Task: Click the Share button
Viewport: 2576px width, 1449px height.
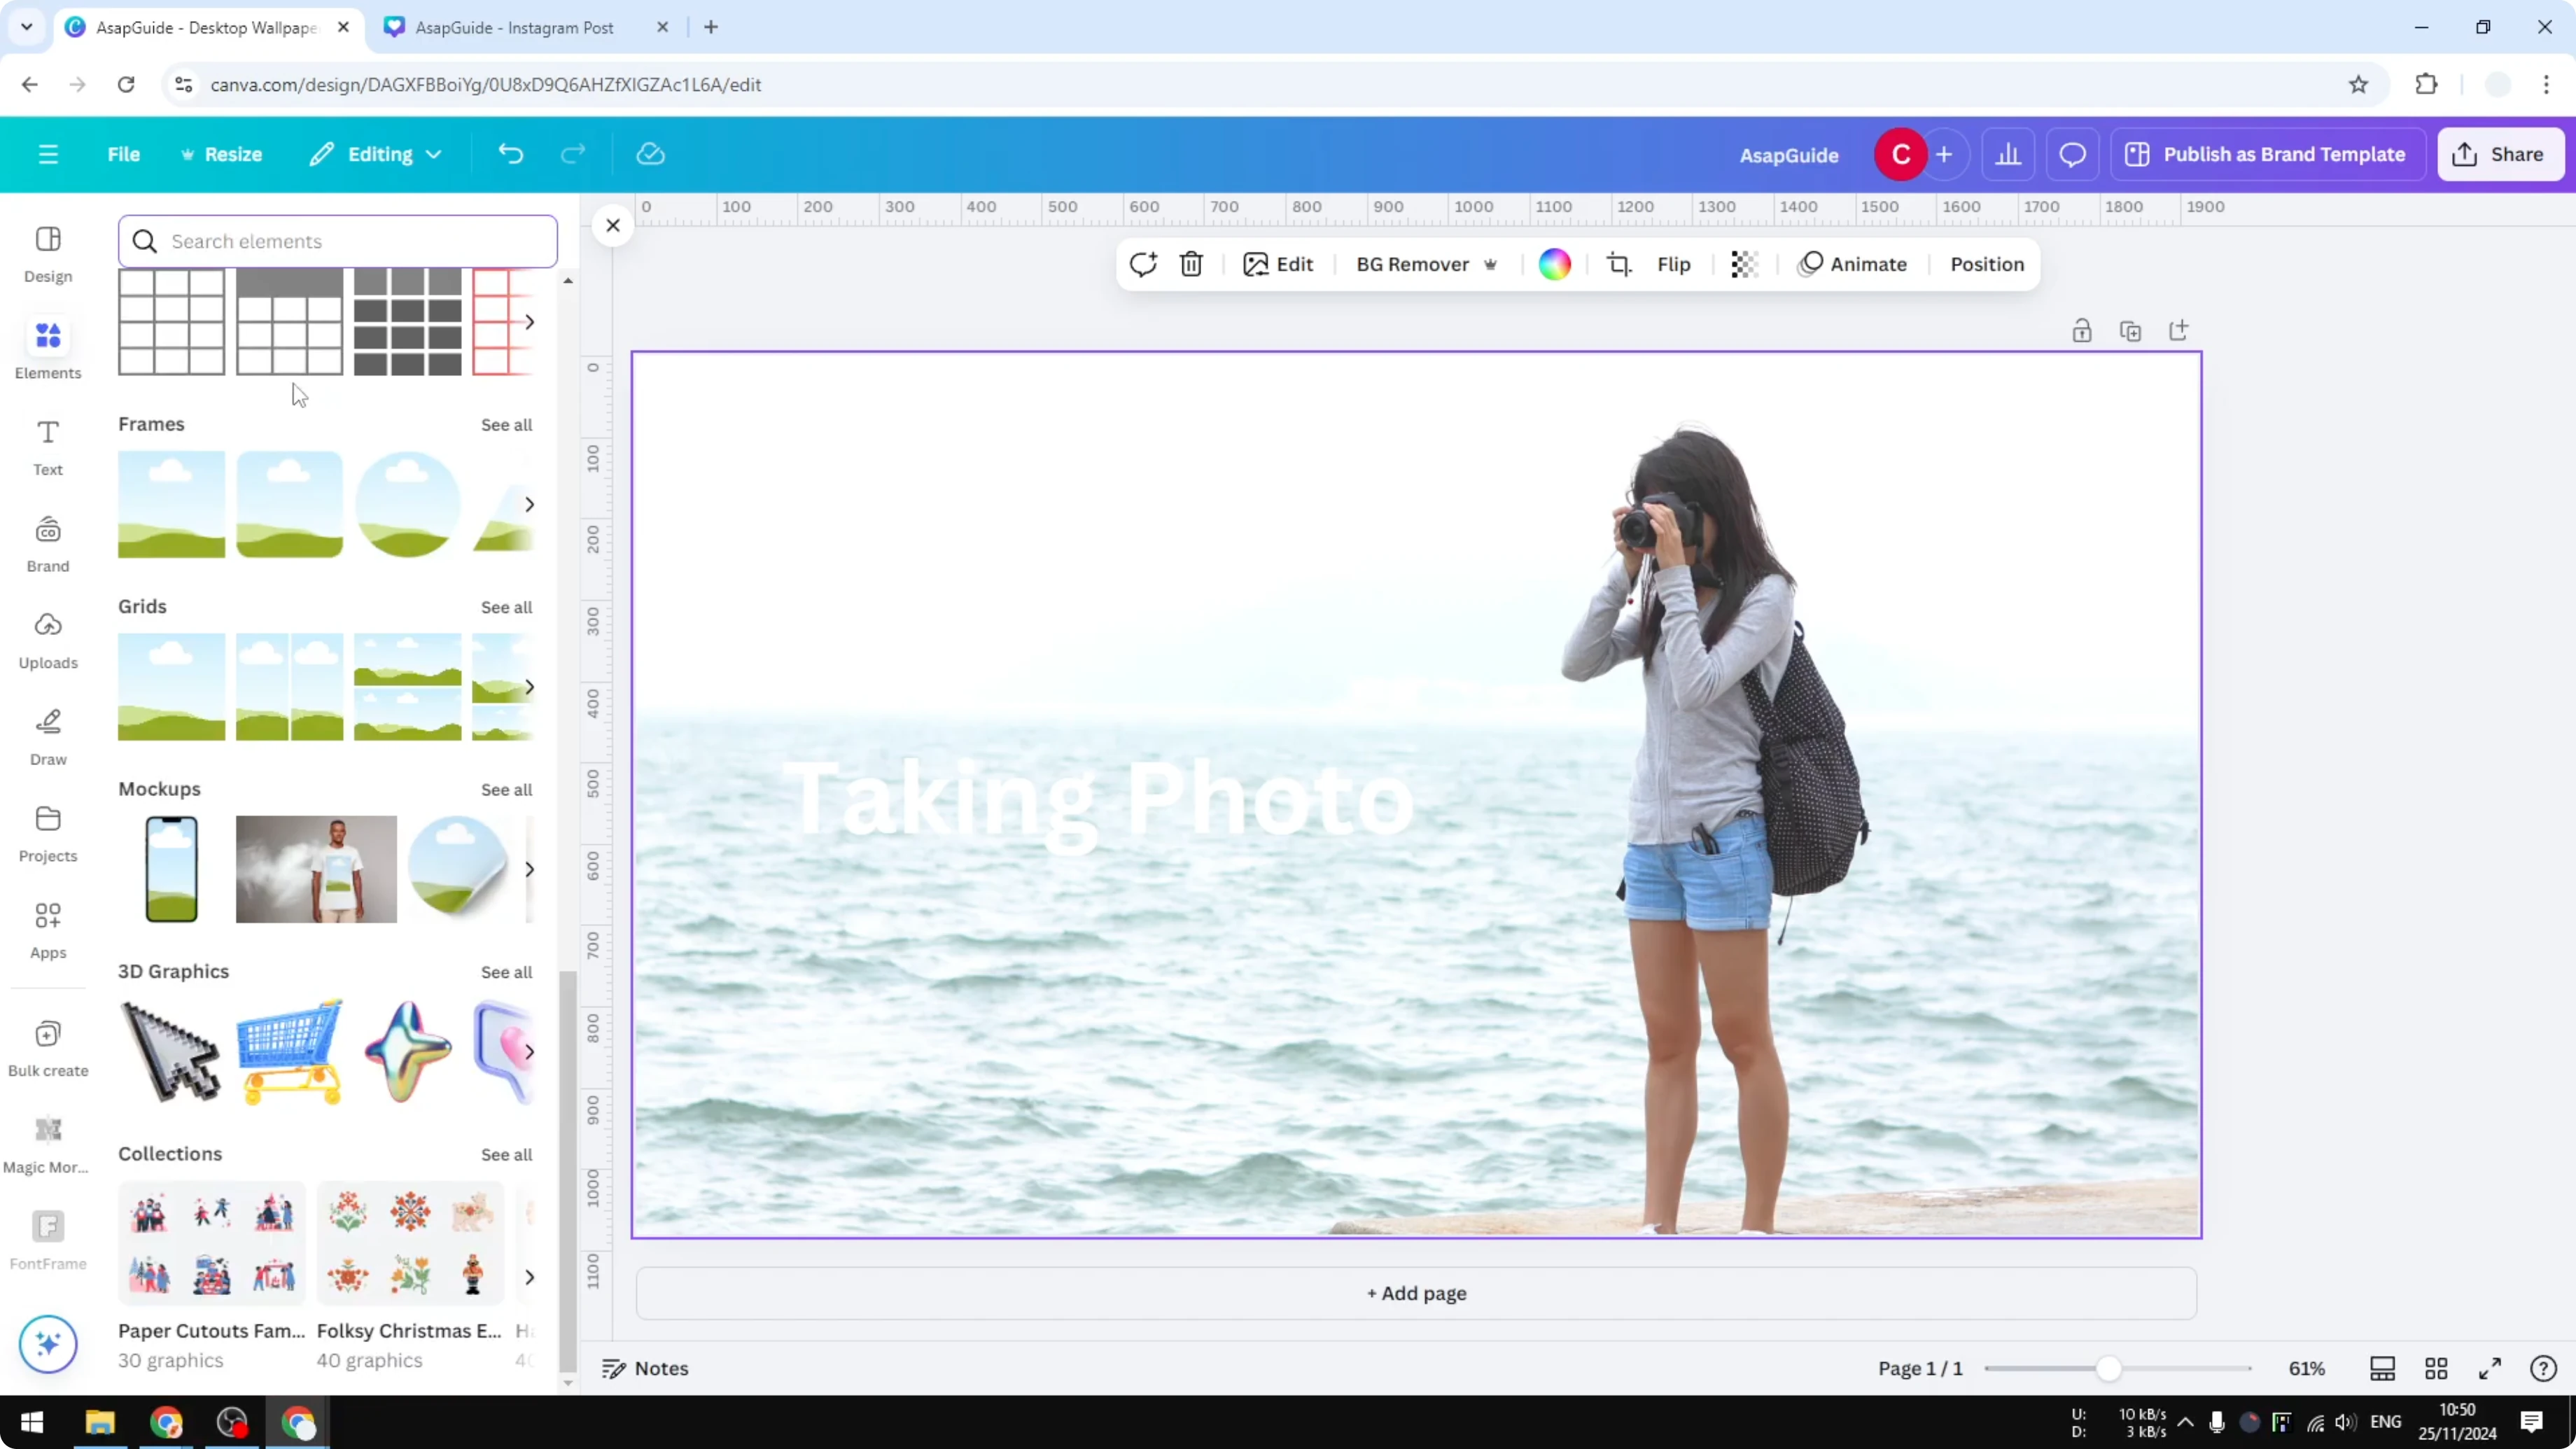Action: pyautogui.click(x=2501, y=153)
